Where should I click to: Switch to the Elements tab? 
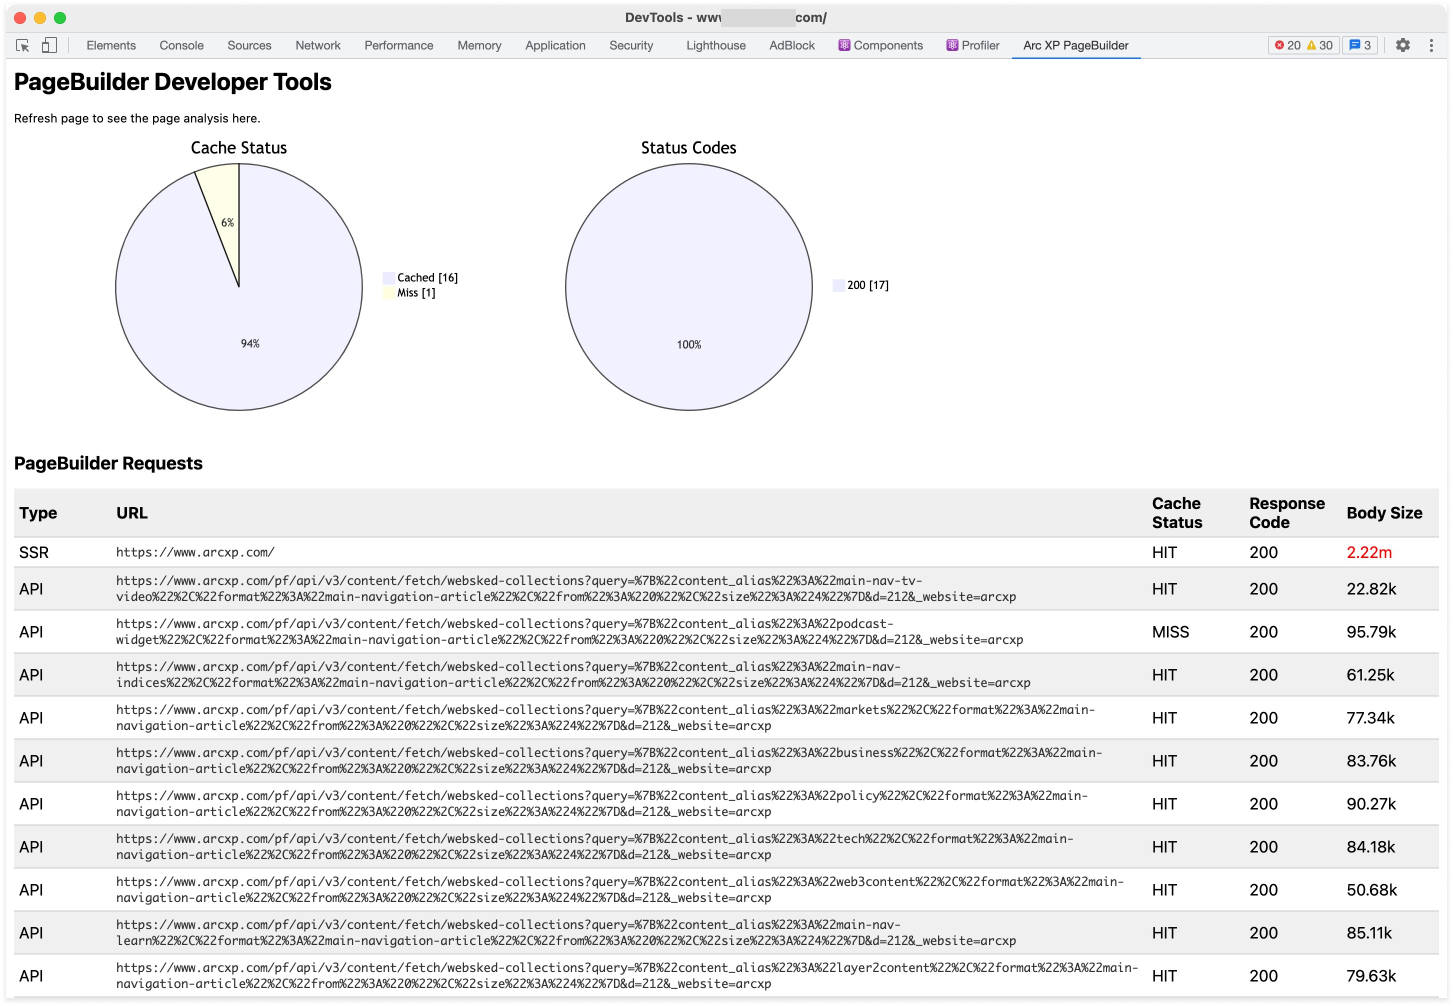coord(111,46)
